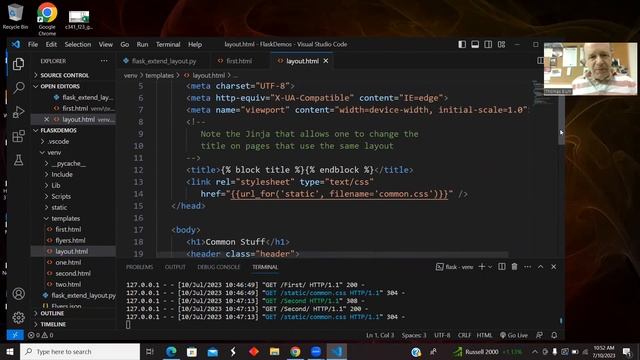640x360 pixels.
Task: Click the UTF-8 encoding indicator
Action: point(442,335)
